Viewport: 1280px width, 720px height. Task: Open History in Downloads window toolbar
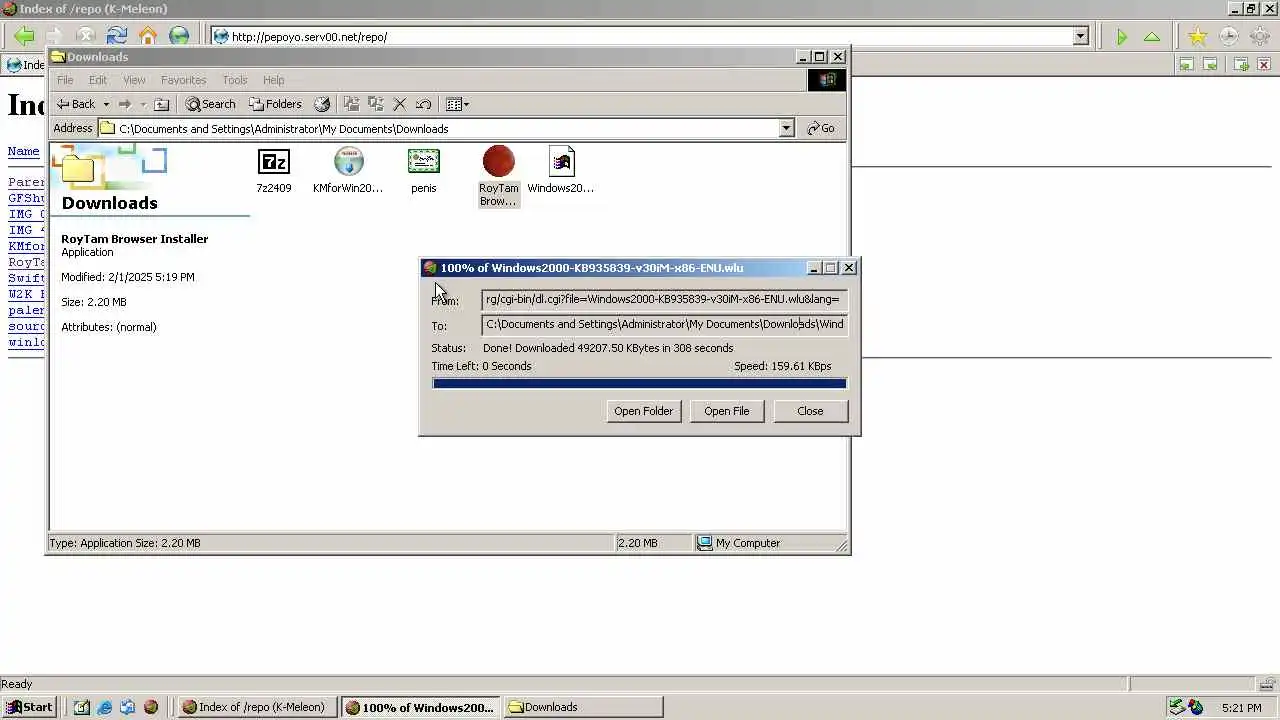click(322, 104)
